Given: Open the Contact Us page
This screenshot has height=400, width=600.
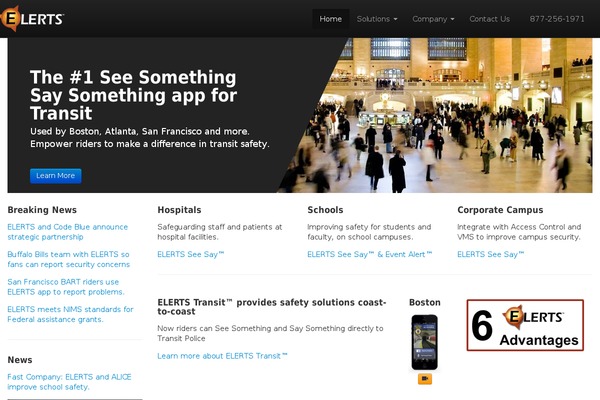Looking at the screenshot, I should pyautogui.click(x=489, y=19).
